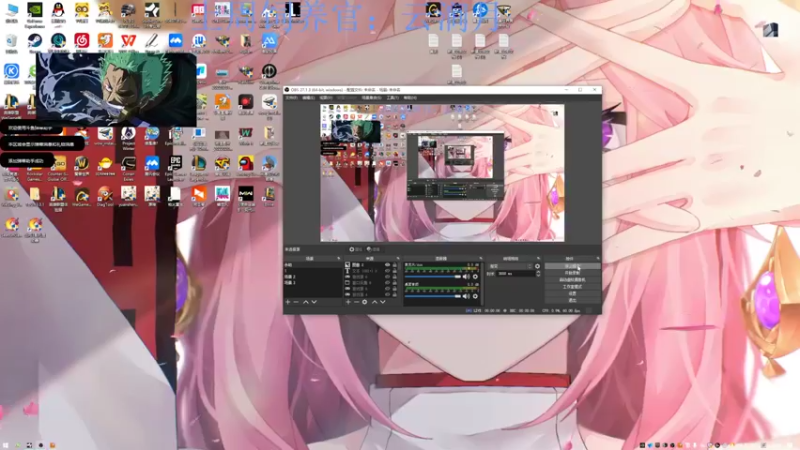
Task: Pop out Scene Transitions dock header icon
Action: point(538,259)
